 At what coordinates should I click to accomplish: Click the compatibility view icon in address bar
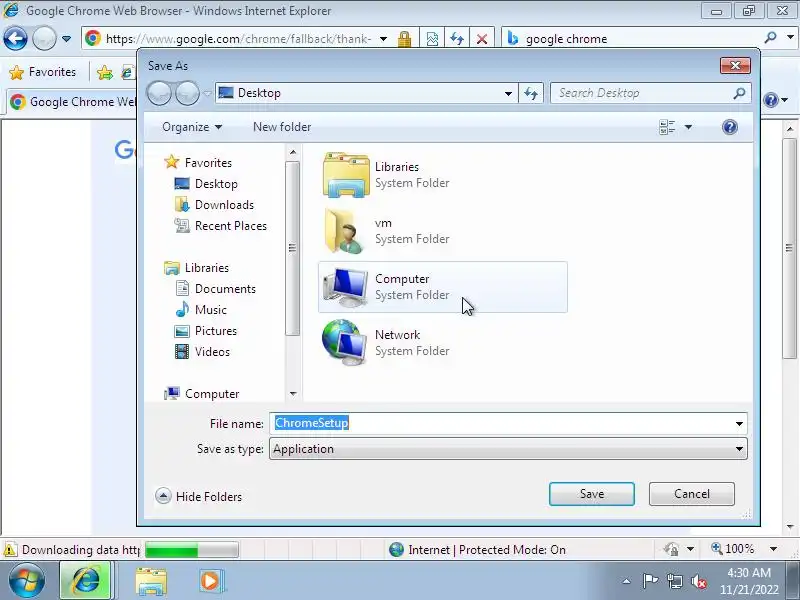432,39
